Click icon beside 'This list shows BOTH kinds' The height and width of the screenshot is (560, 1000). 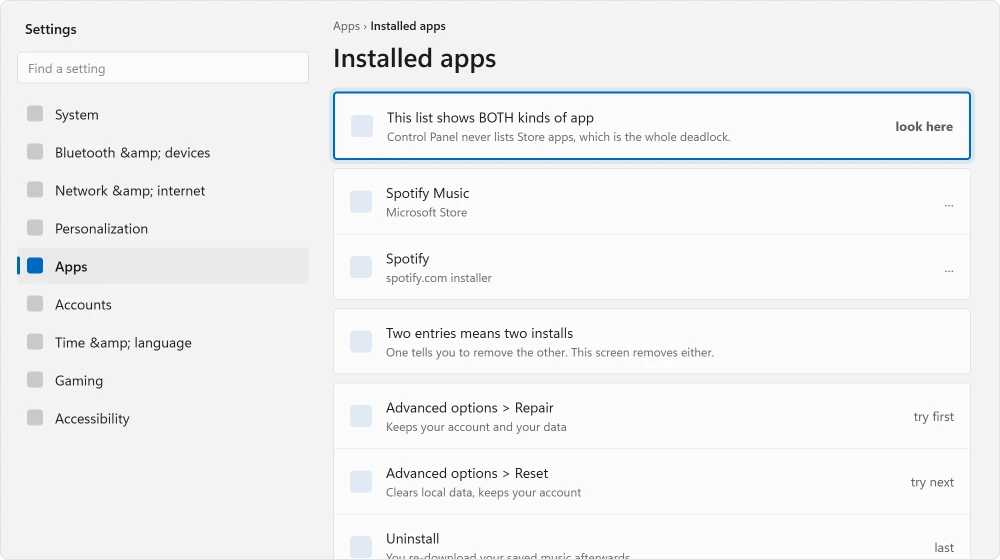tap(362, 126)
